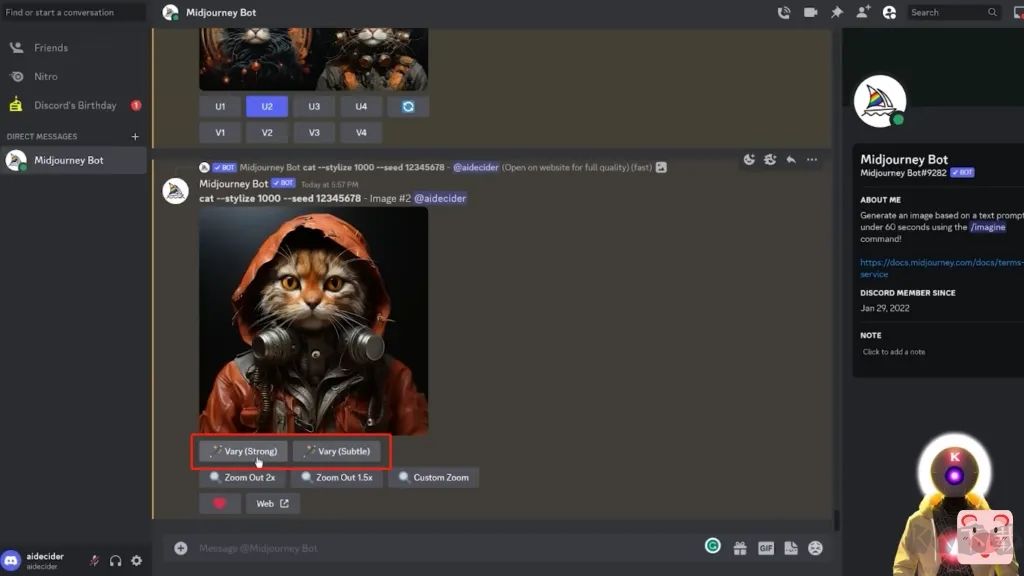This screenshot has width=1024, height=576.
Task: Click the Vary (Strong) button
Action: 243,451
